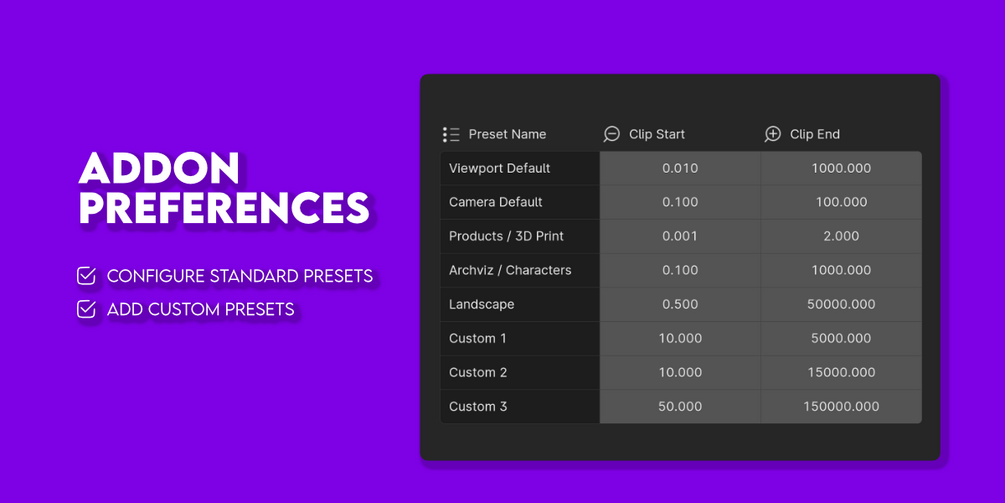The width and height of the screenshot is (1005, 503).
Task: Click Custom 2 Clip End value 15000.000
Action: (x=841, y=372)
